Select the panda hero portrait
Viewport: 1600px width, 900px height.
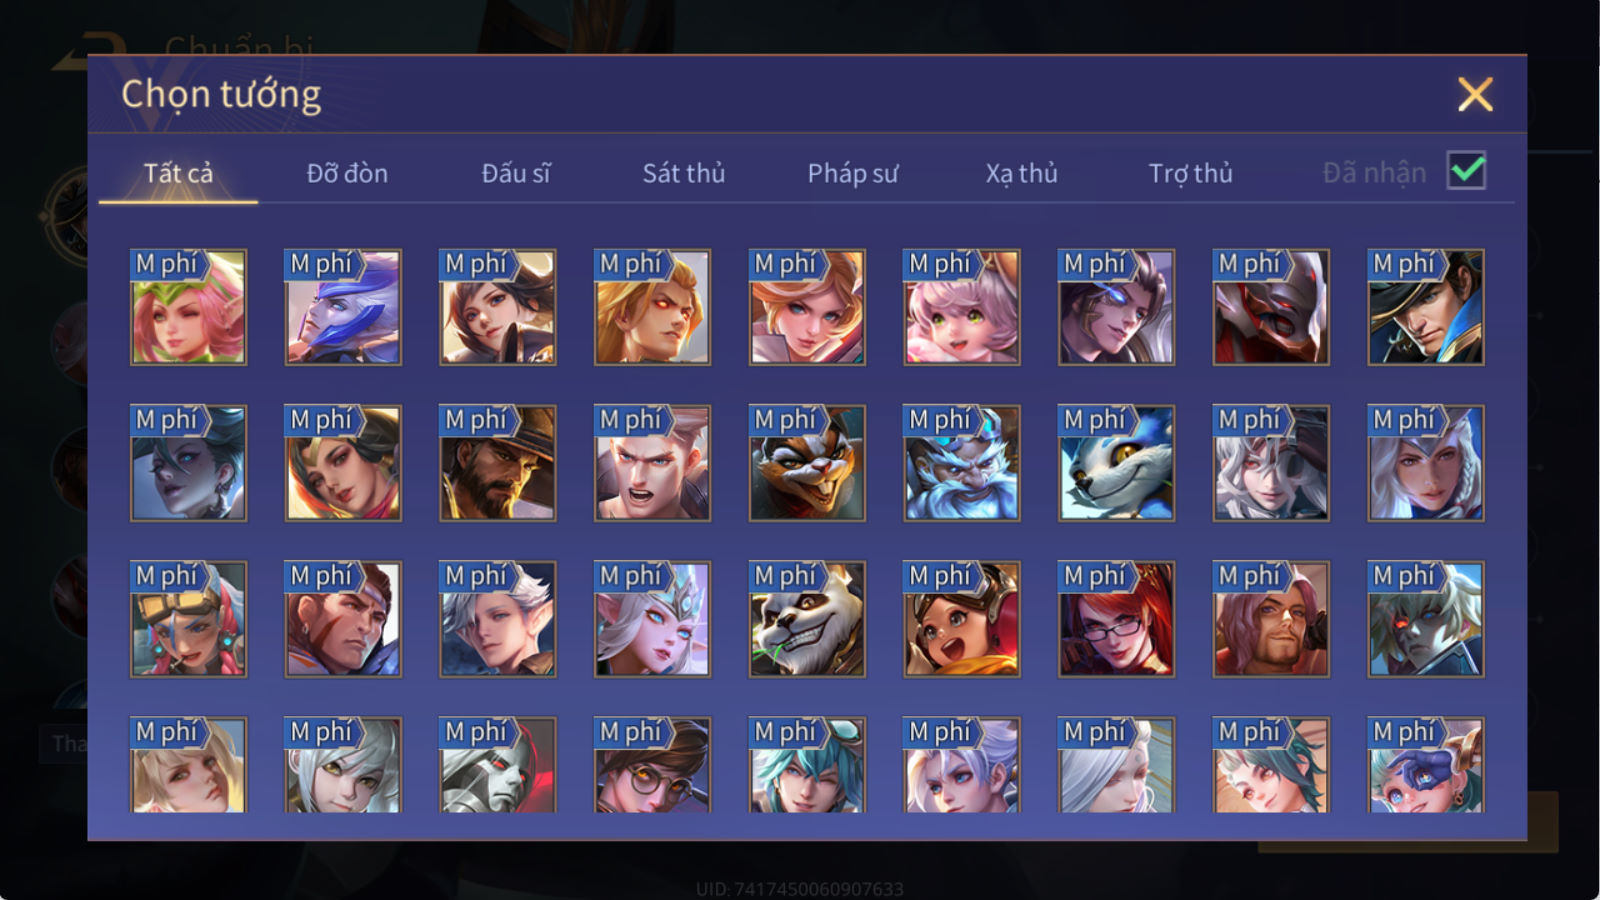tap(807, 619)
